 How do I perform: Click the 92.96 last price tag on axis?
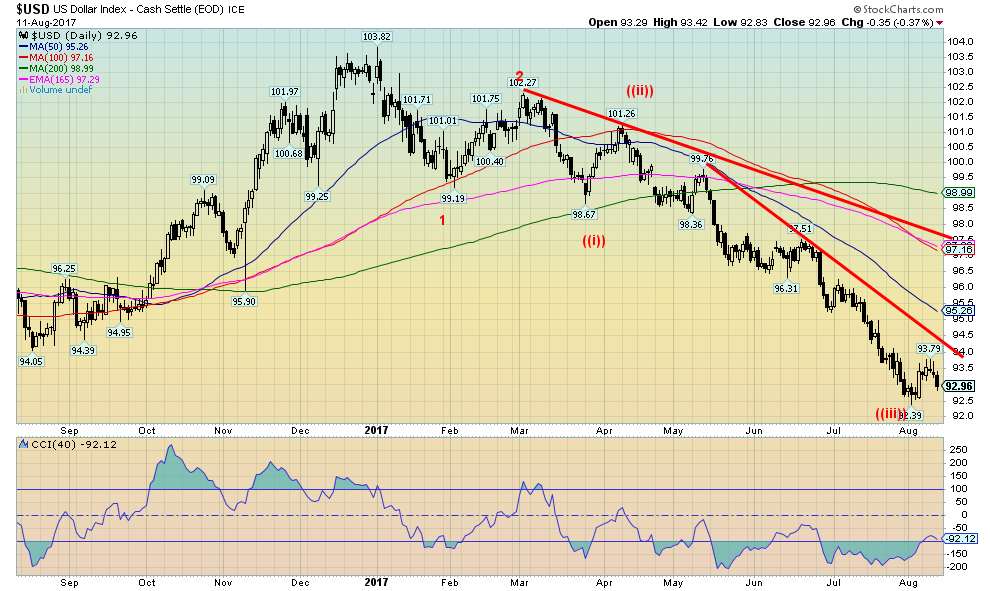(958, 386)
